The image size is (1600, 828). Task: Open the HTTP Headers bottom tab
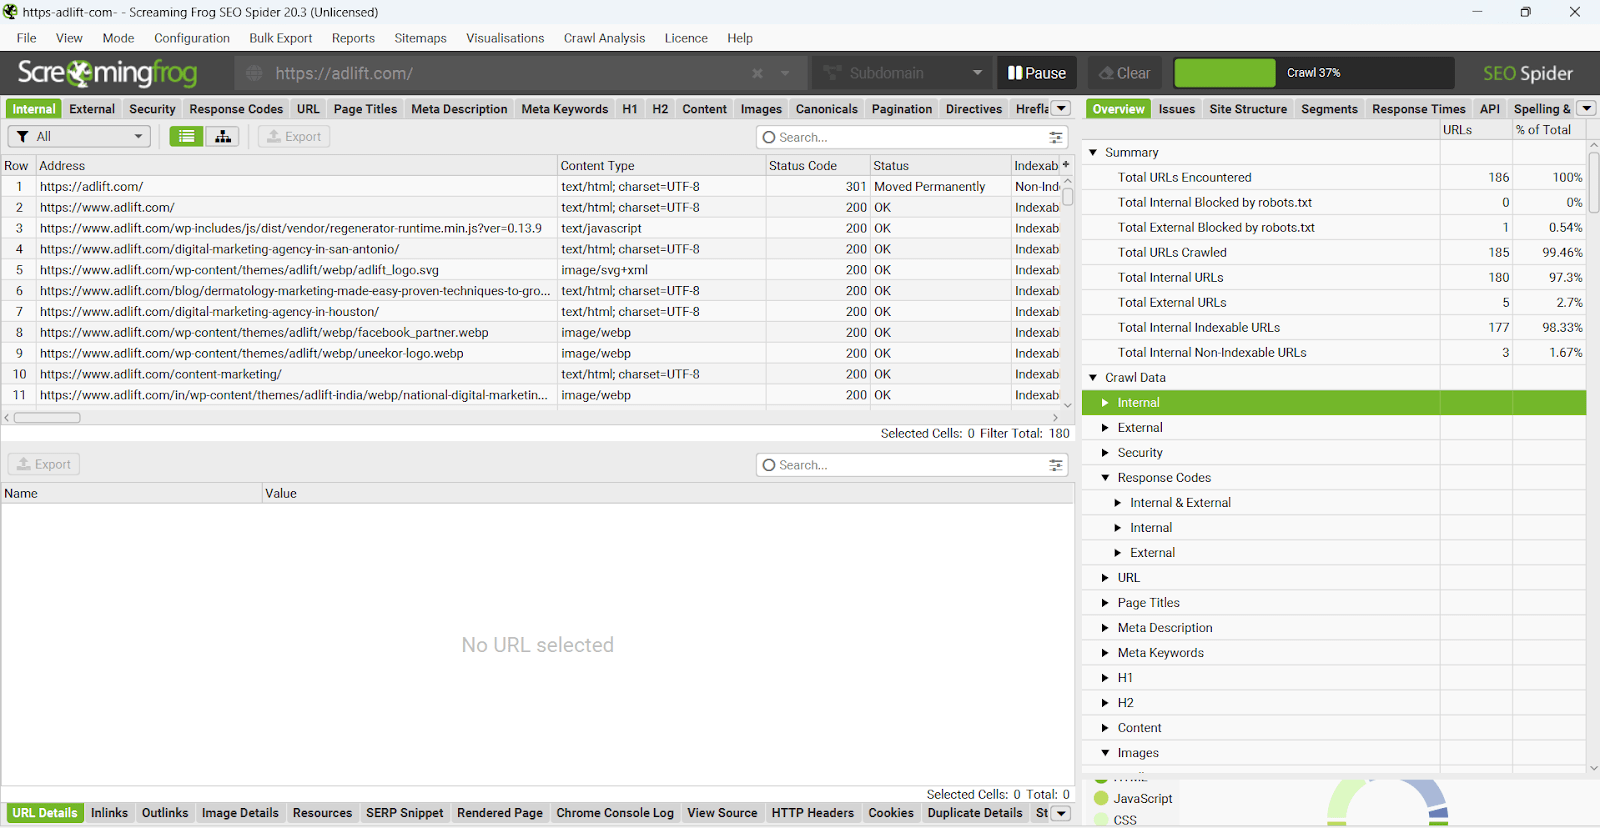point(812,813)
